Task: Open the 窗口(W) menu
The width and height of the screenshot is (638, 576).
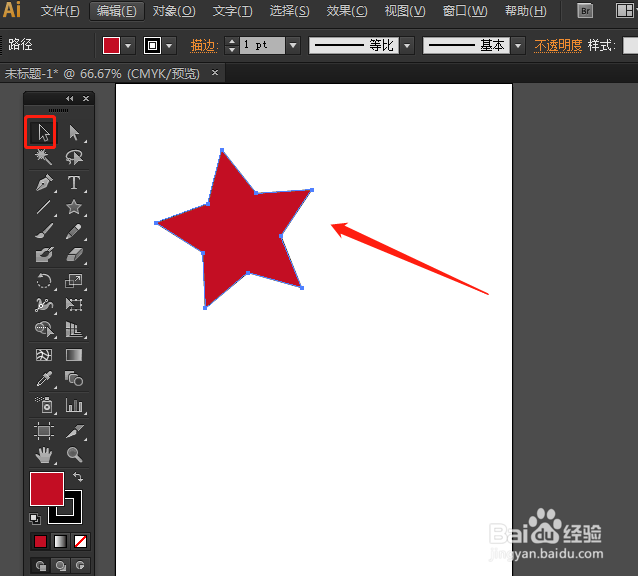Action: click(x=465, y=11)
